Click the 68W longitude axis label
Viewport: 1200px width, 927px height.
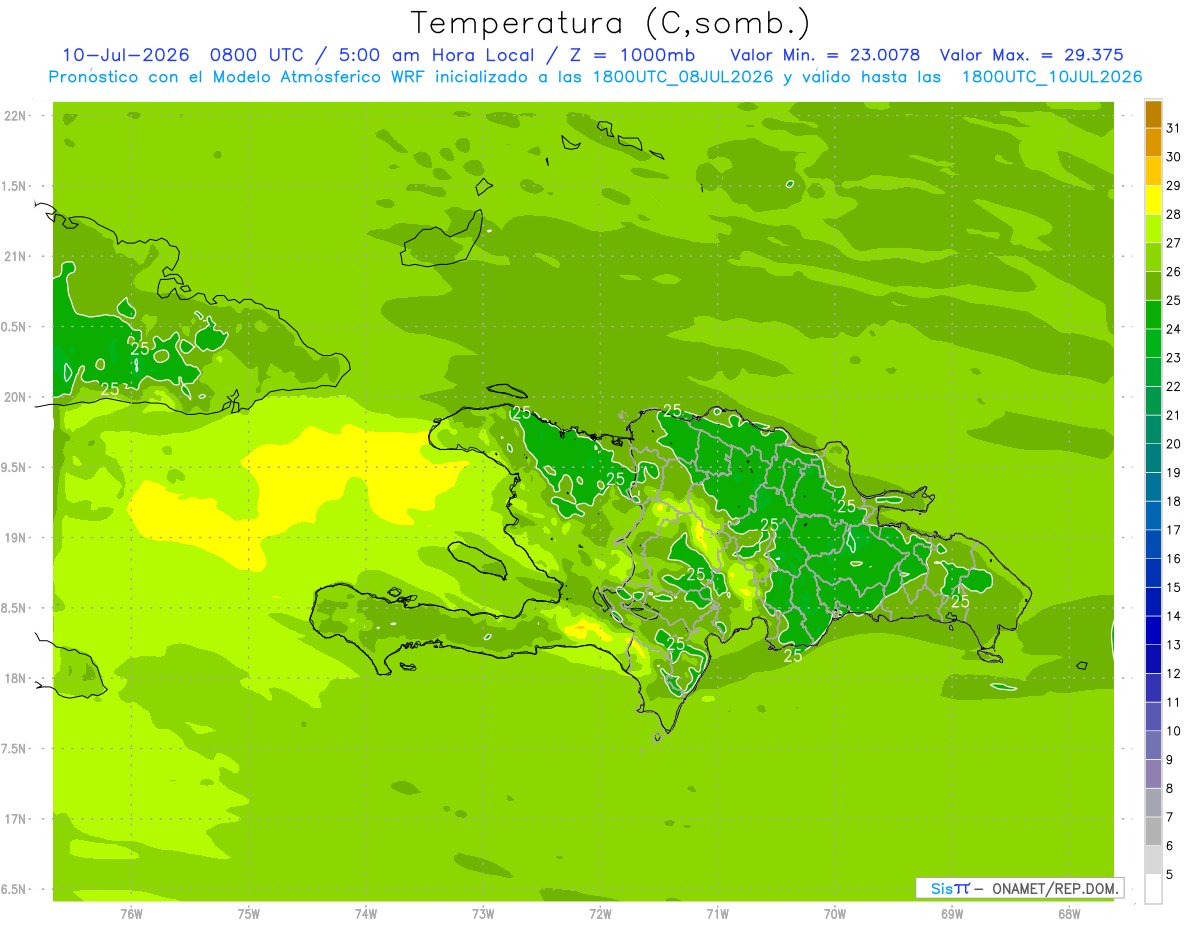tap(1069, 914)
